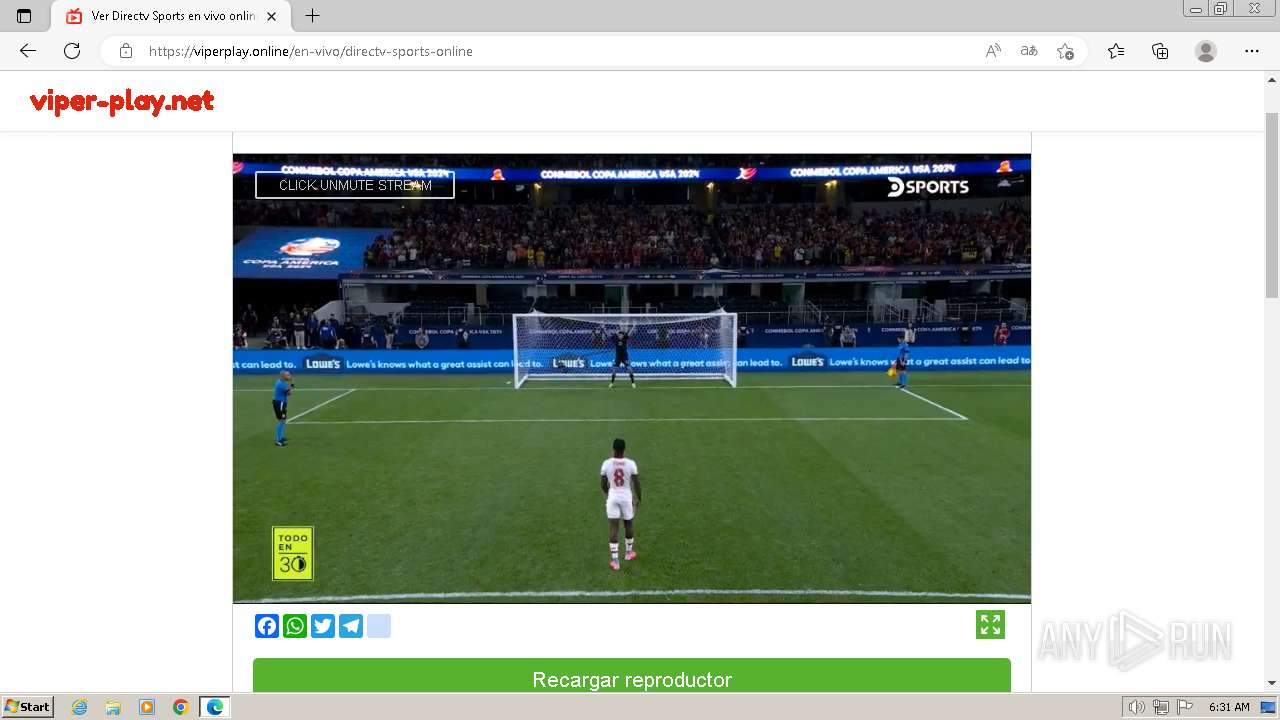Screen dimensions: 1280x720
Task: View site information lock icon
Action: click(125, 51)
